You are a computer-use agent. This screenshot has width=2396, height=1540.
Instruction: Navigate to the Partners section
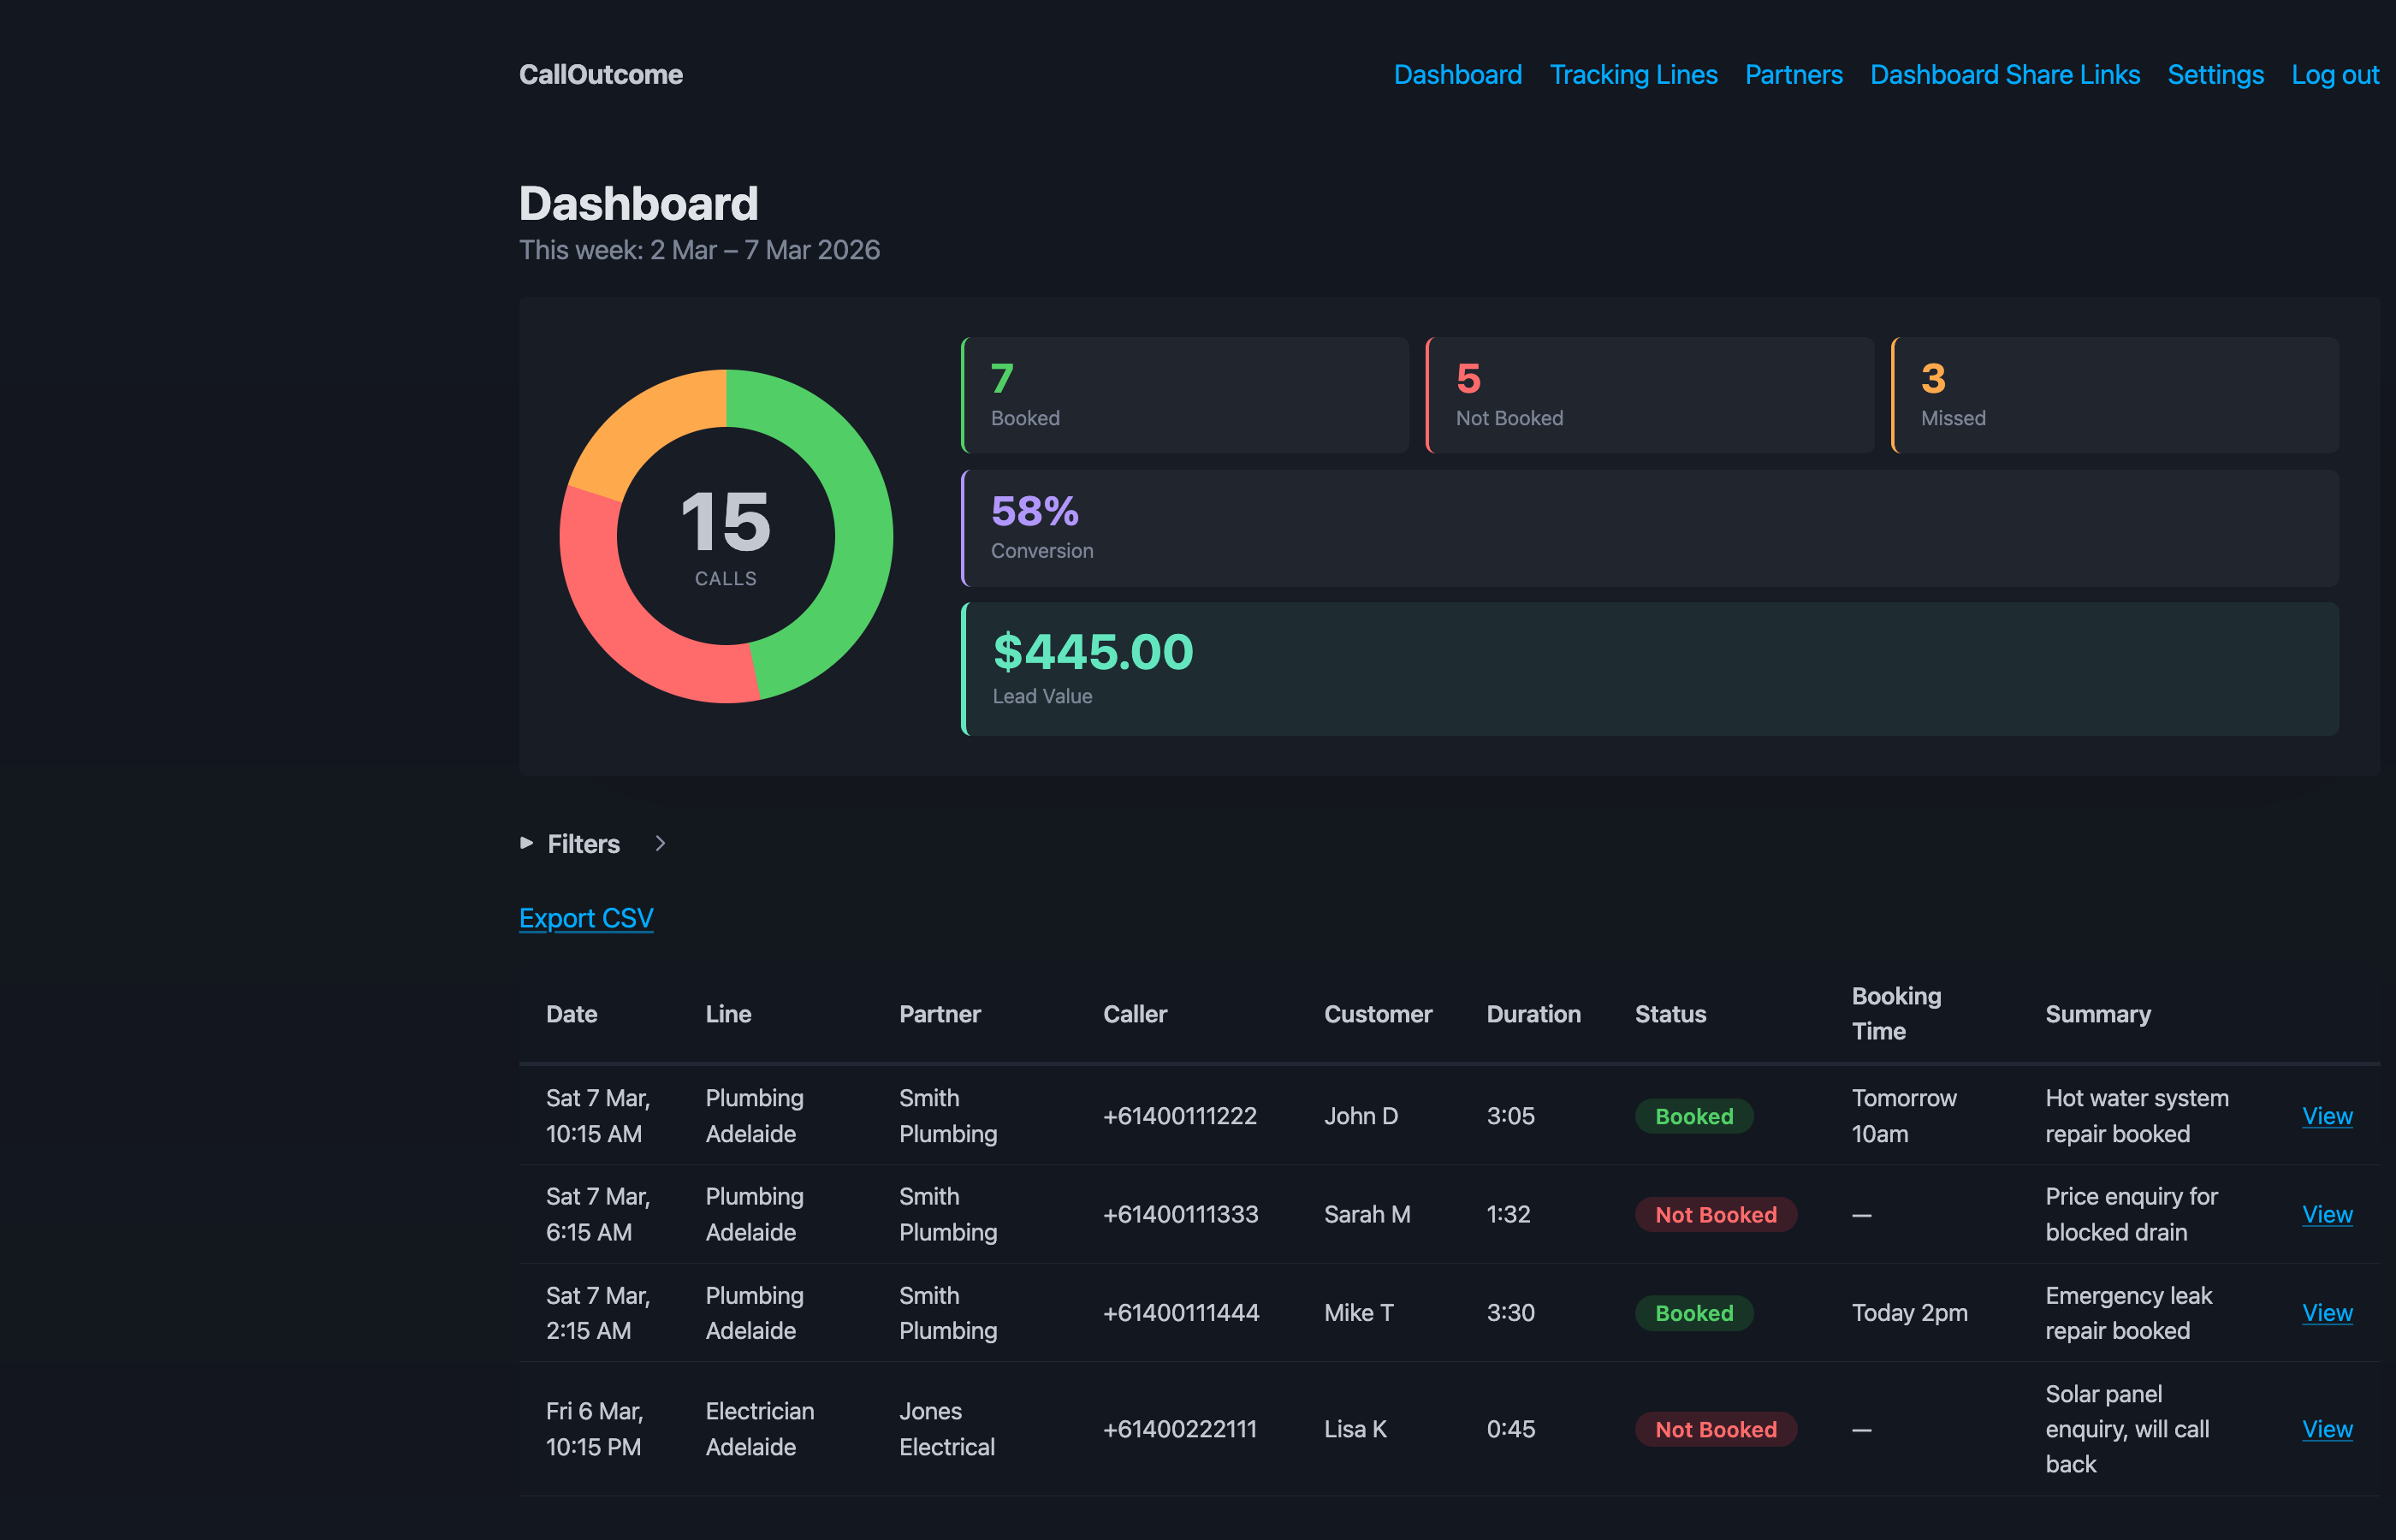[1793, 74]
